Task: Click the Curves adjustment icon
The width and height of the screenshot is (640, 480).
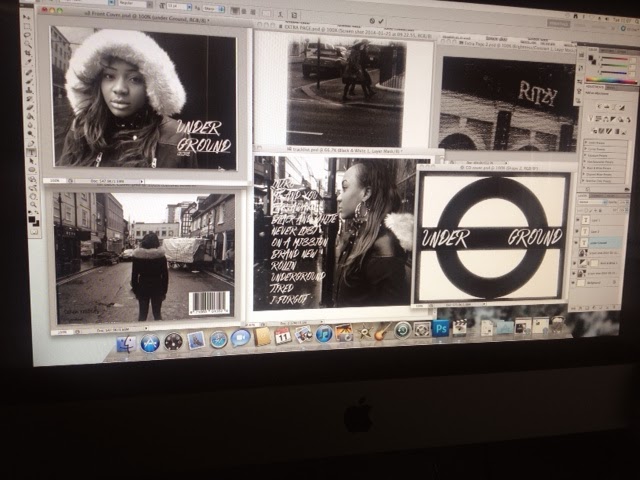Action: pos(615,107)
